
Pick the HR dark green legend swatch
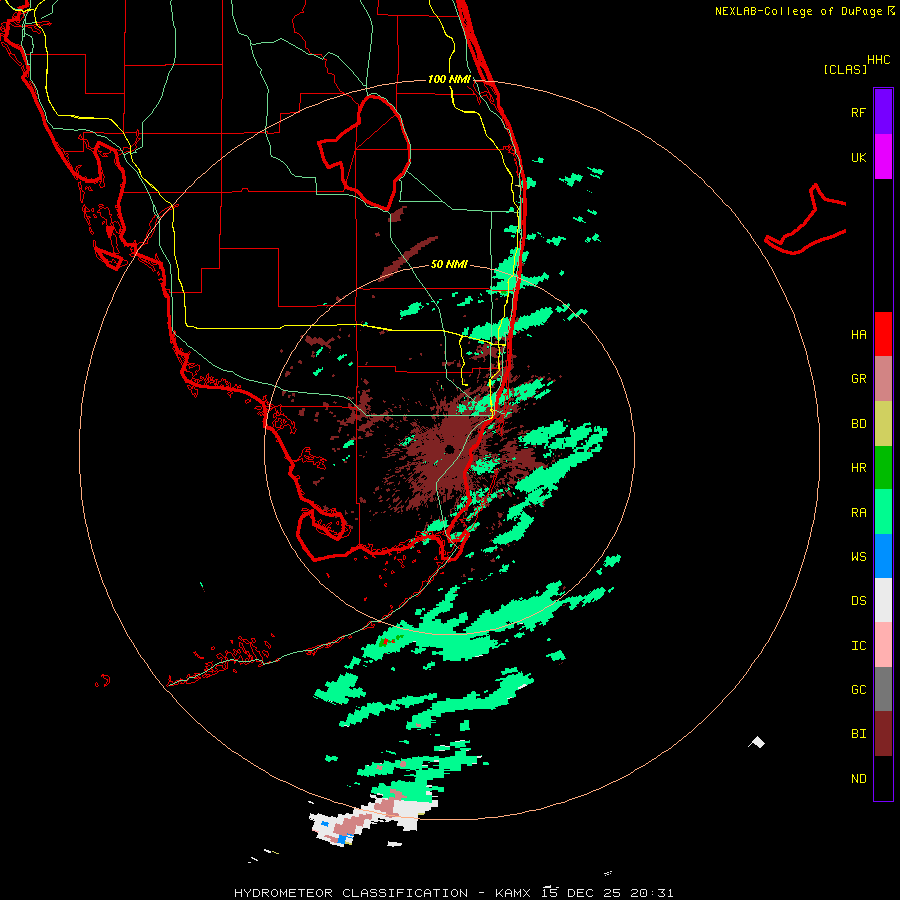[x=883, y=468]
